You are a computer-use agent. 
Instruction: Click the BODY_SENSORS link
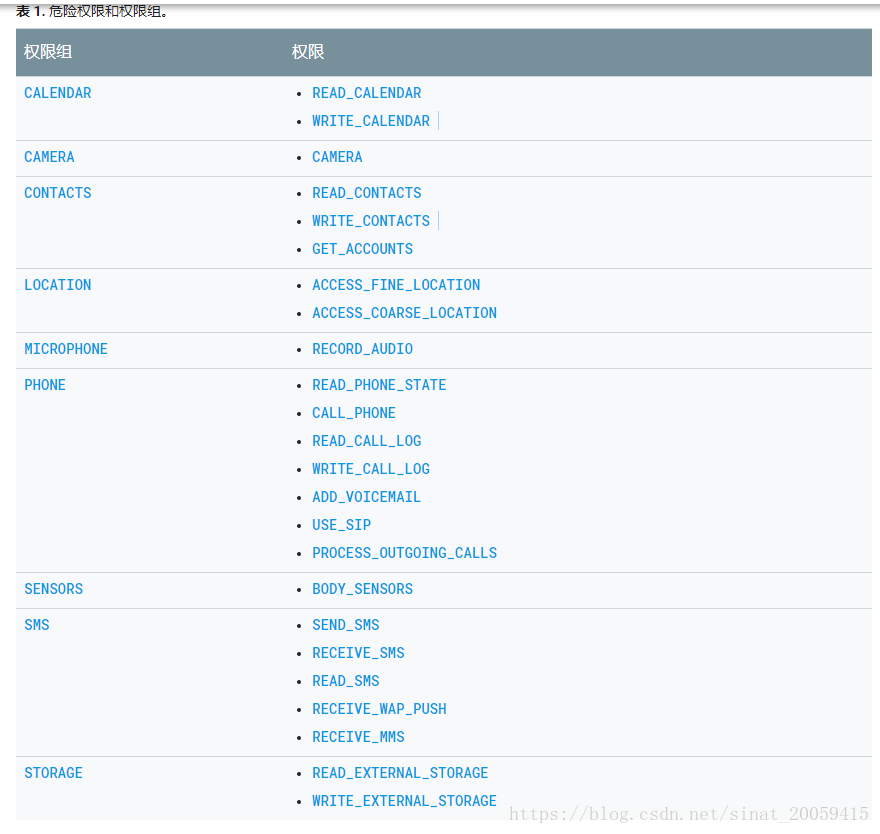pos(363,589)
